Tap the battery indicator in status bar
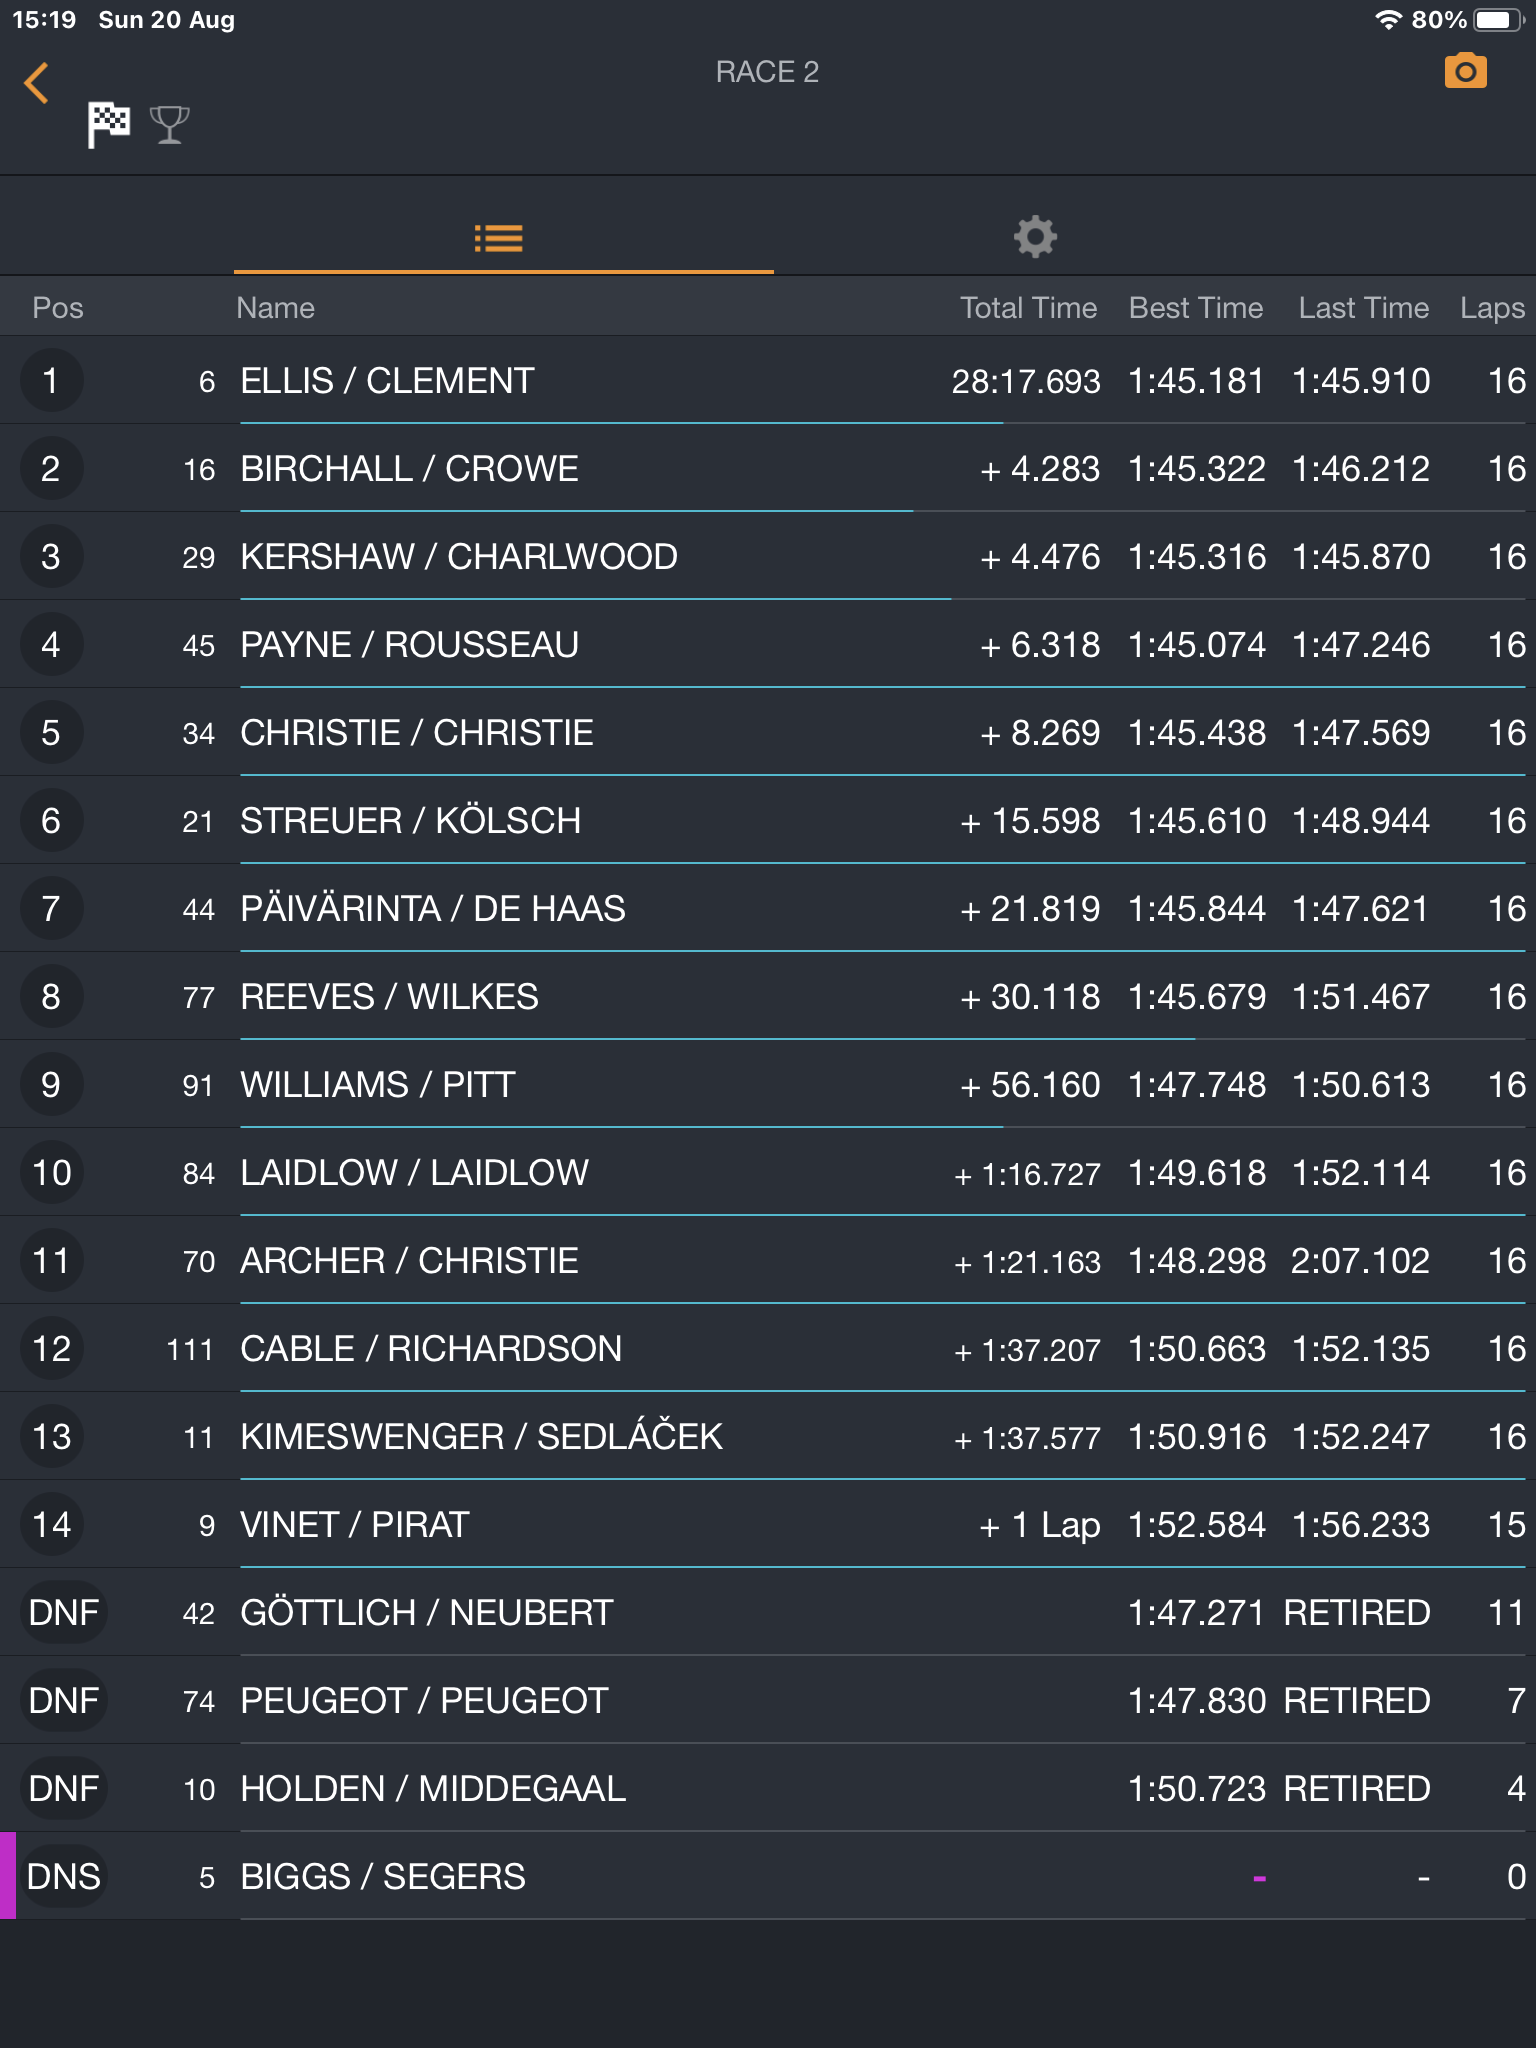 coord(1496,20)
